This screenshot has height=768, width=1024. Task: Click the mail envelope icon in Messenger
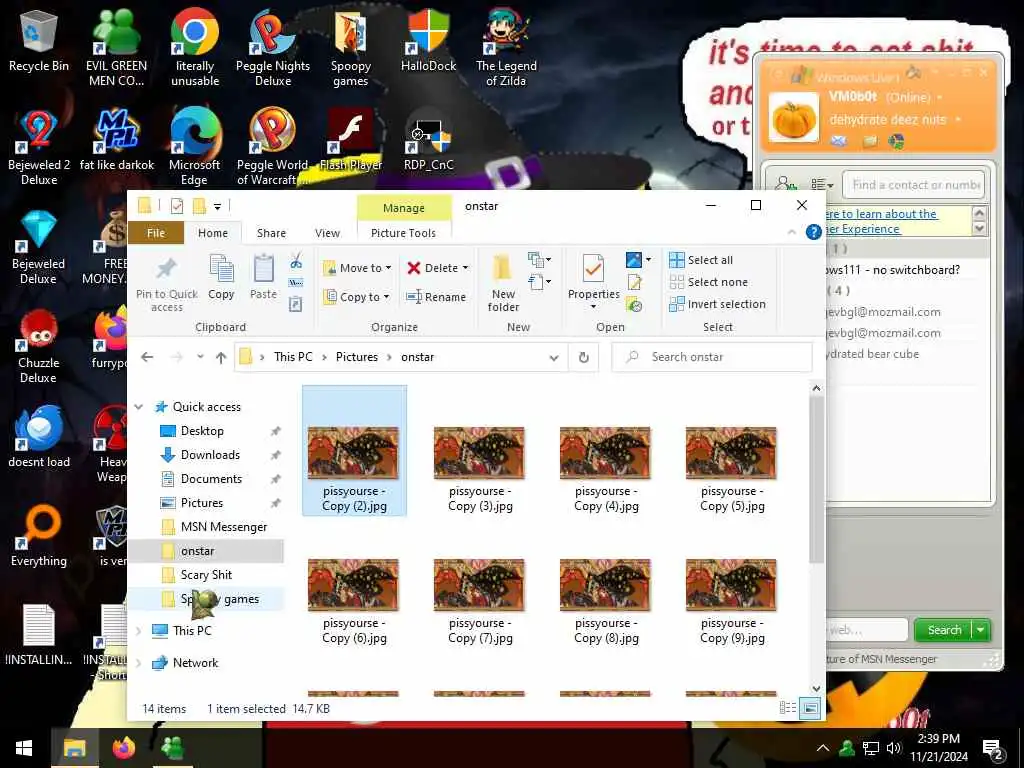coord(839,141)
